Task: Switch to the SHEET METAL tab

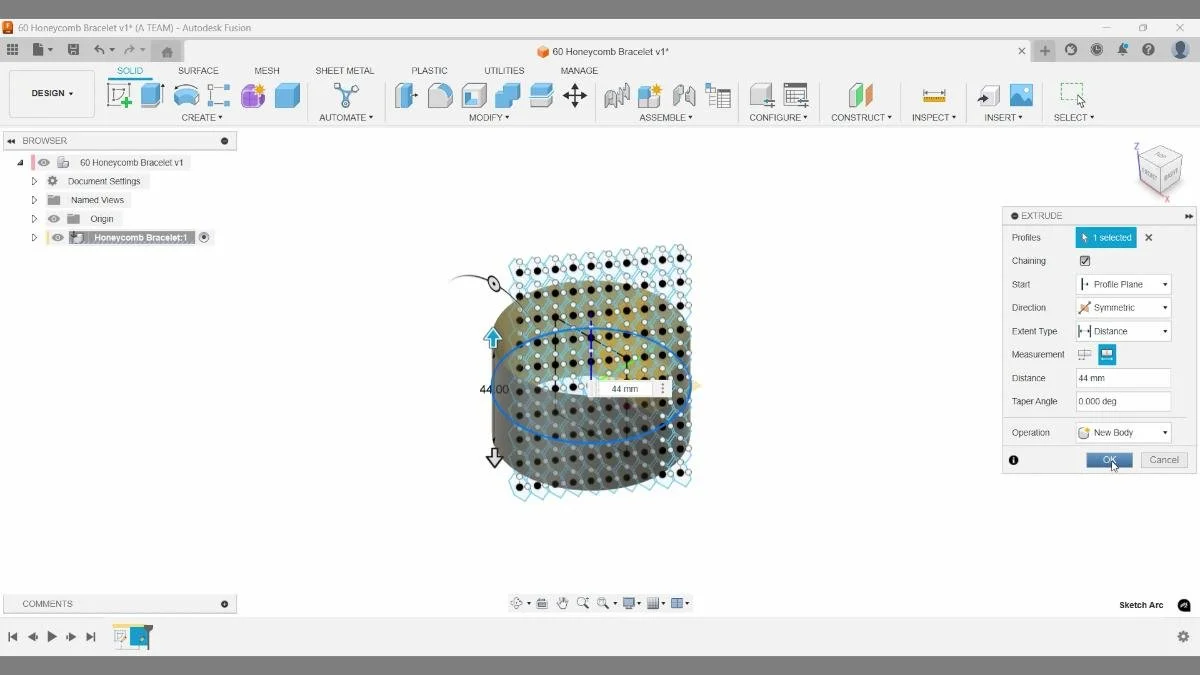Action: tap(345, 70)
